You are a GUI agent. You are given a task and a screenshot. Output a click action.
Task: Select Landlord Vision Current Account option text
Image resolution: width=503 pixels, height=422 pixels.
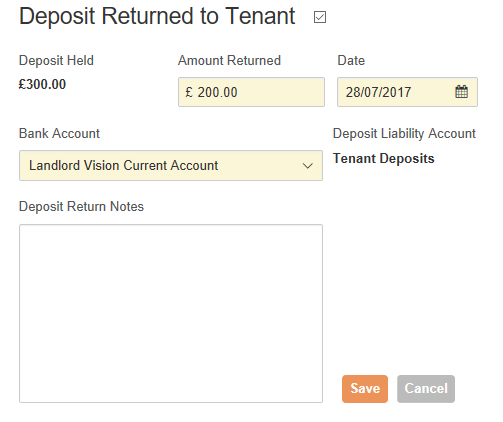pos(123,166)
